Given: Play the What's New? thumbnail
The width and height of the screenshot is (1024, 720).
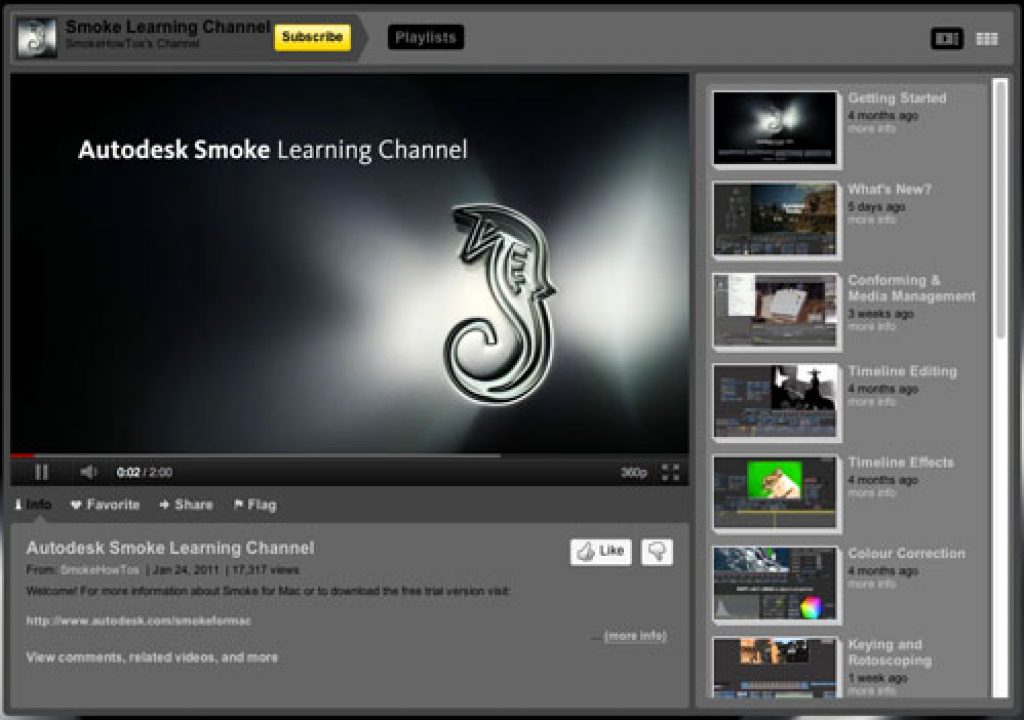Looking at the screenshot, I should pyautogui.click(x=775, y=219).
